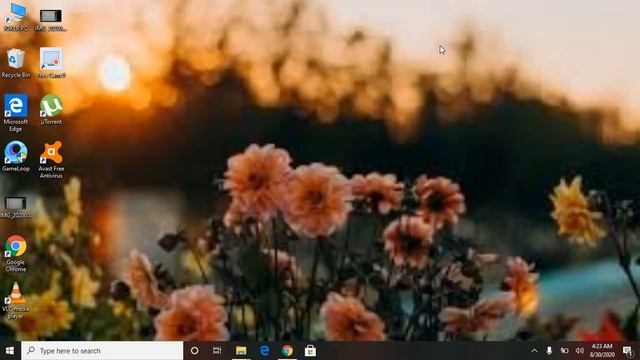Open Microsoft Store from the taskbar
Viewport: 640px width, 360px height.
[x=310, y=351]
